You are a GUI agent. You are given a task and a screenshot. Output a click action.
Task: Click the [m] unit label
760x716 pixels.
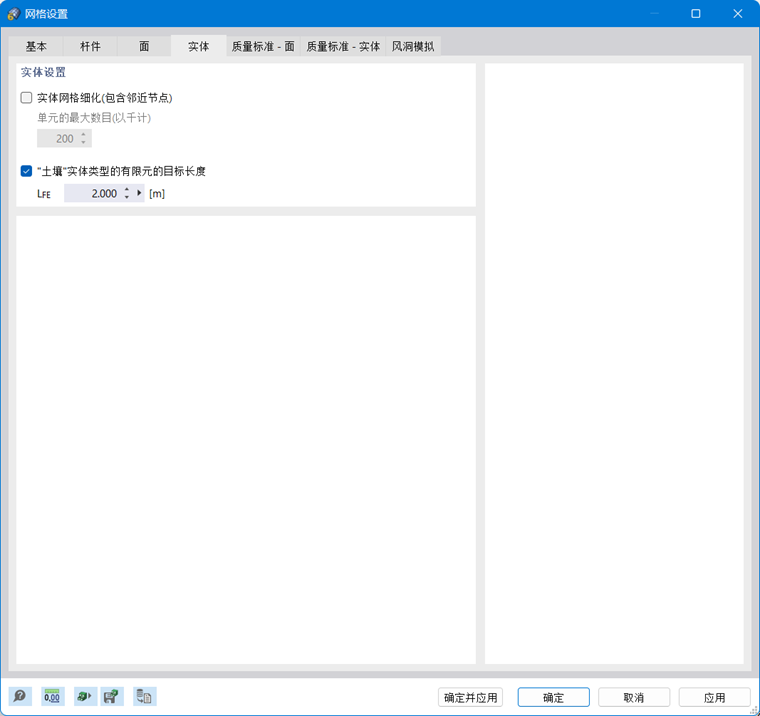157,193
